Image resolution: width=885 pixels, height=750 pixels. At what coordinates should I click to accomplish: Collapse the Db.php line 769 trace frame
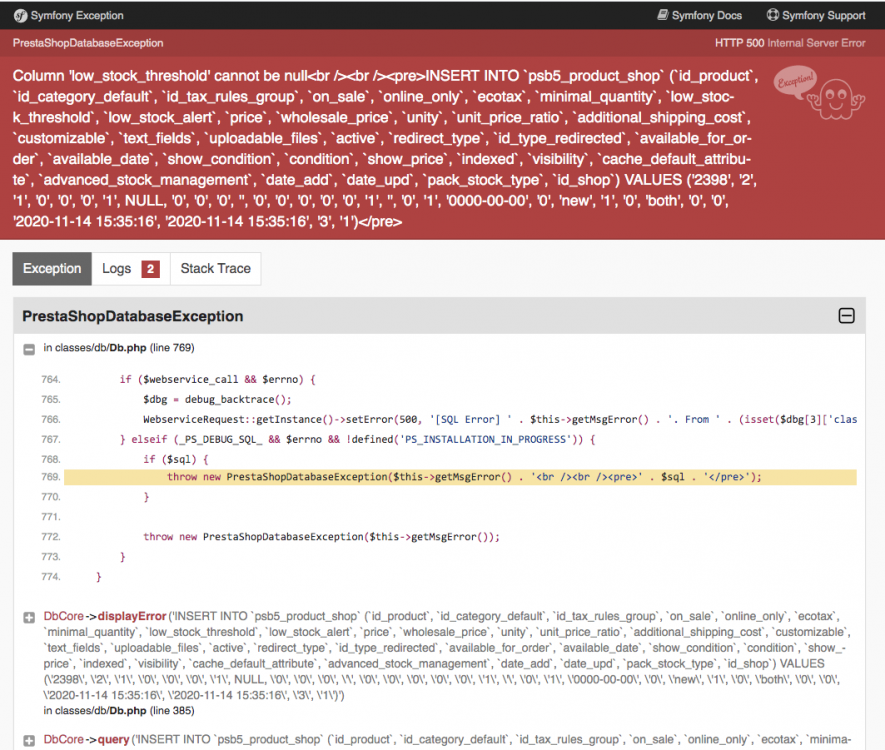tap(28, 348)
